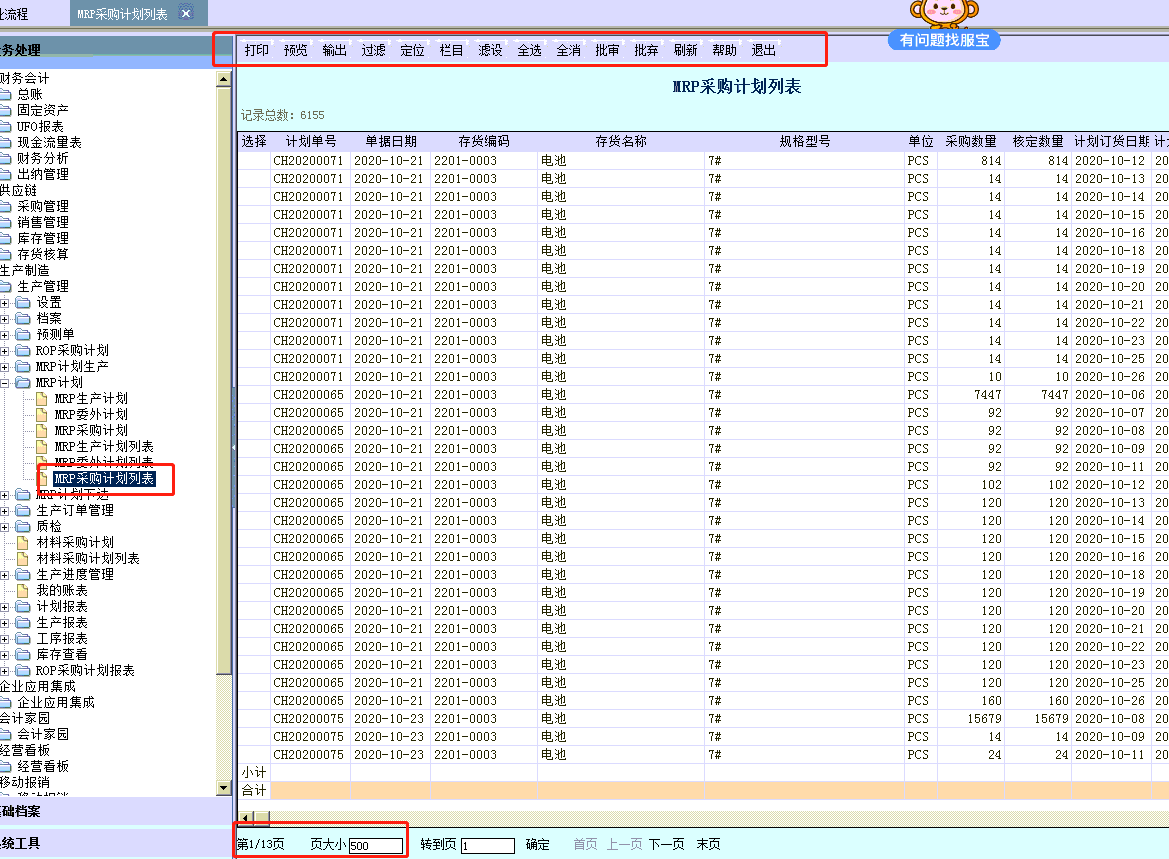Screen dimensions: 1169x859
Task: Click the 确定 button beside 转到页
Action: tap(538, 844)
